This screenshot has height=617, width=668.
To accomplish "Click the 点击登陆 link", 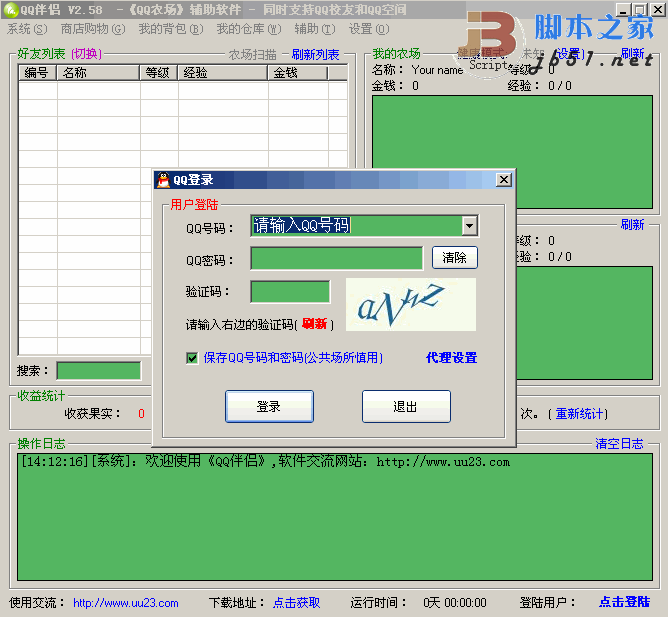I will point(625,602).
